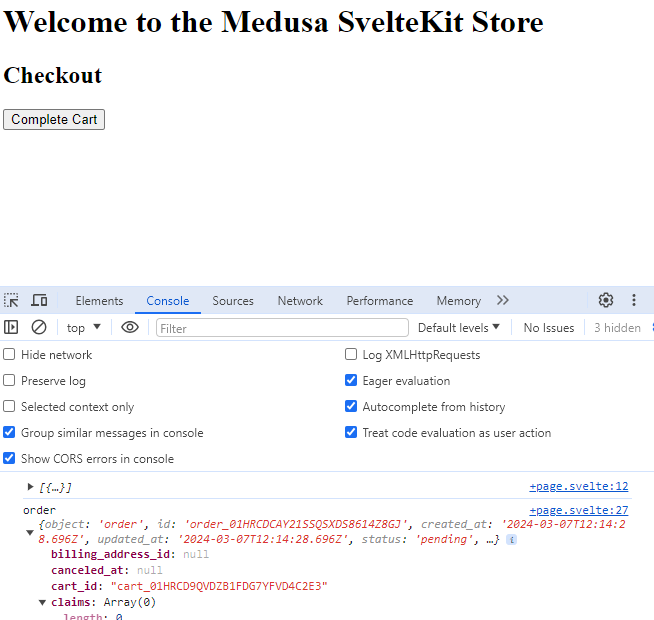Click the Welcome to the Medusa SvelteKit Store heading
The image size is (654, 620).
[274, 22]
